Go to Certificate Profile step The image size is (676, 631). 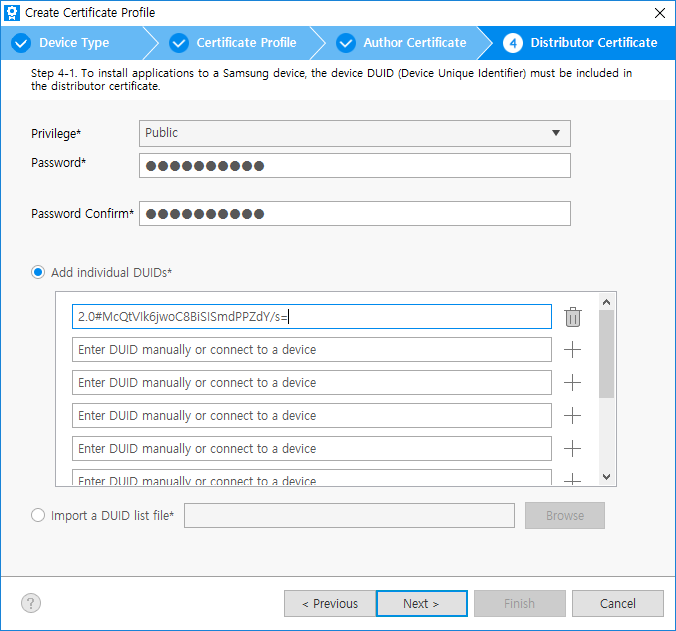coord(246,43)
